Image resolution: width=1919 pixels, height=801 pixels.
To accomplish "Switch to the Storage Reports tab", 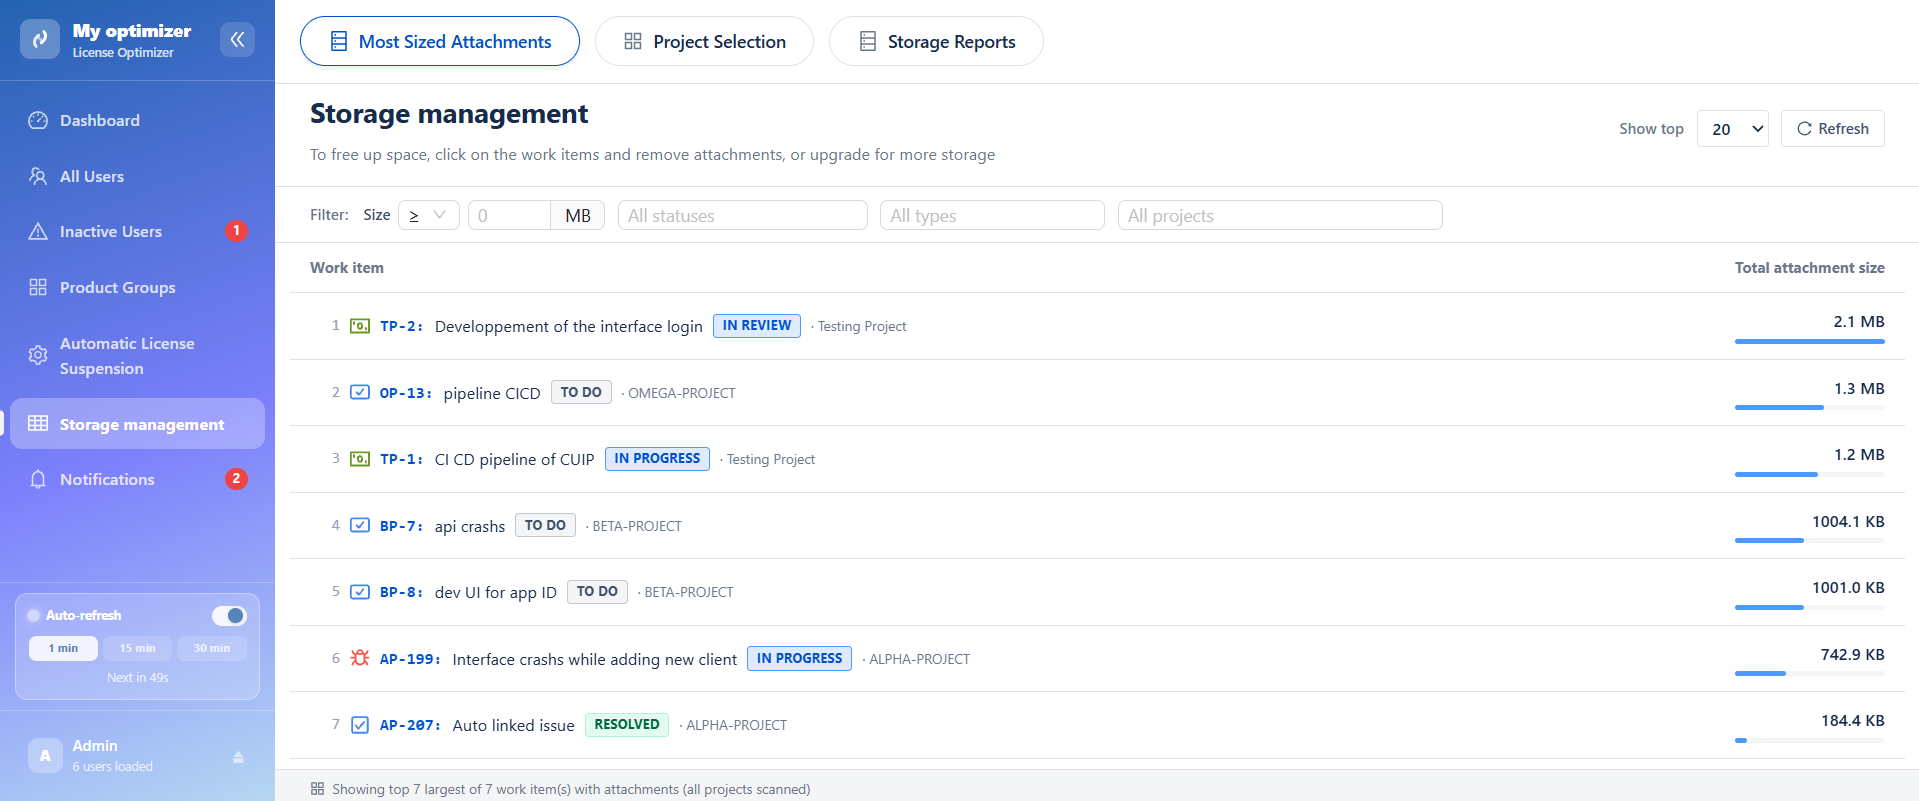I will [936, 41].
